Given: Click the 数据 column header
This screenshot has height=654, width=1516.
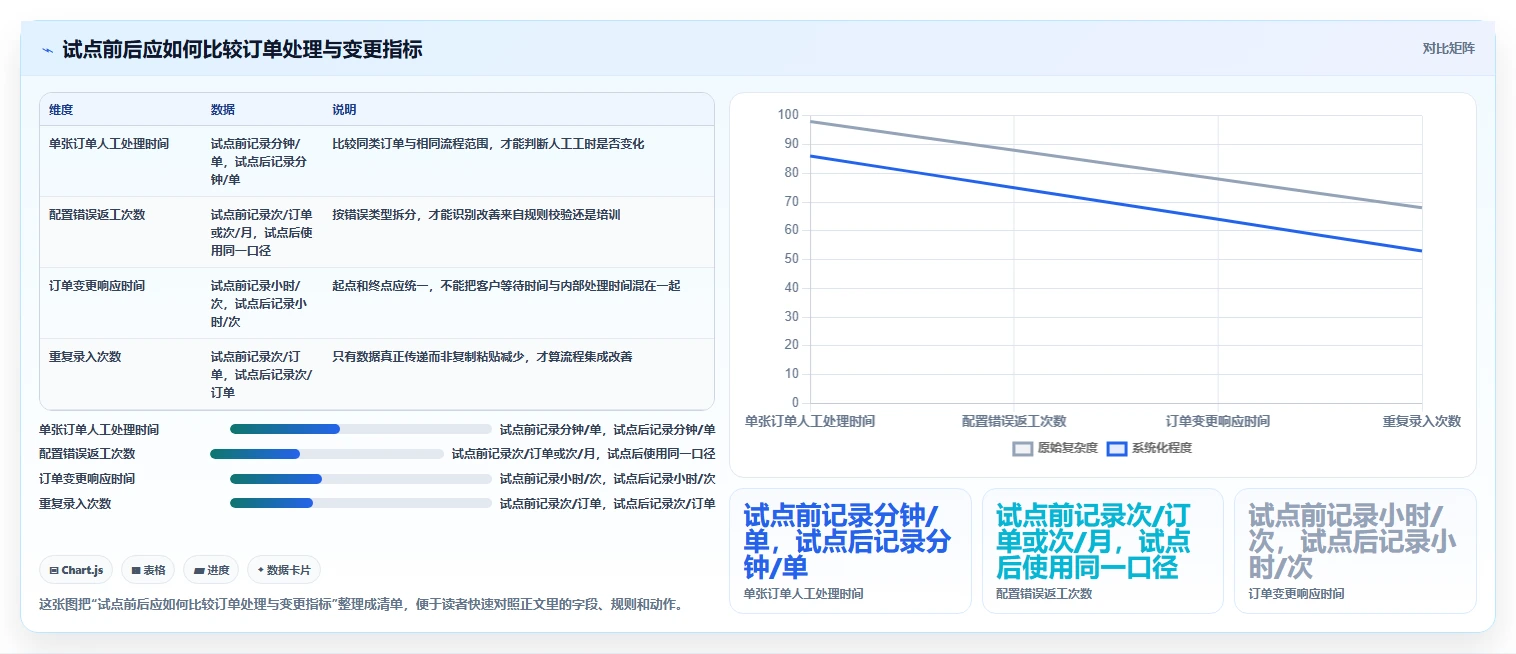Looking at the screenshot, I should pos(223,110).
